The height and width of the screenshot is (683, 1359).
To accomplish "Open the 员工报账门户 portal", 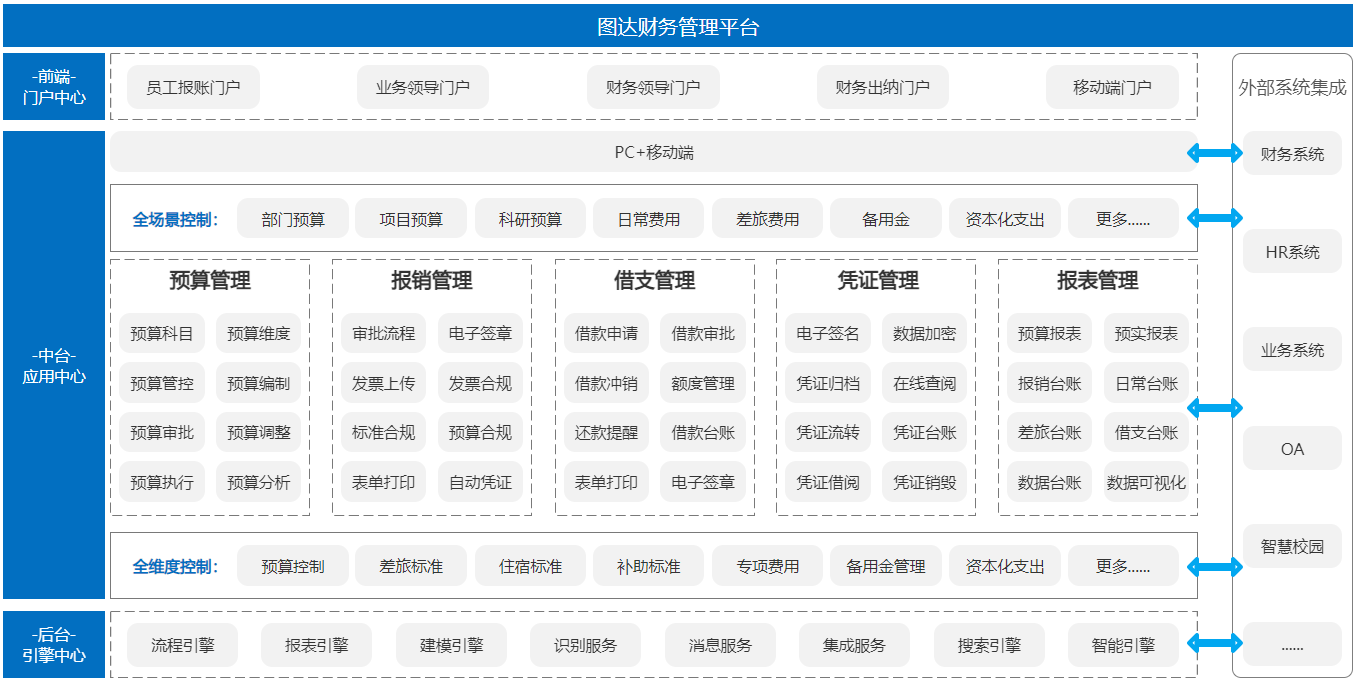I will click(192, 87).
